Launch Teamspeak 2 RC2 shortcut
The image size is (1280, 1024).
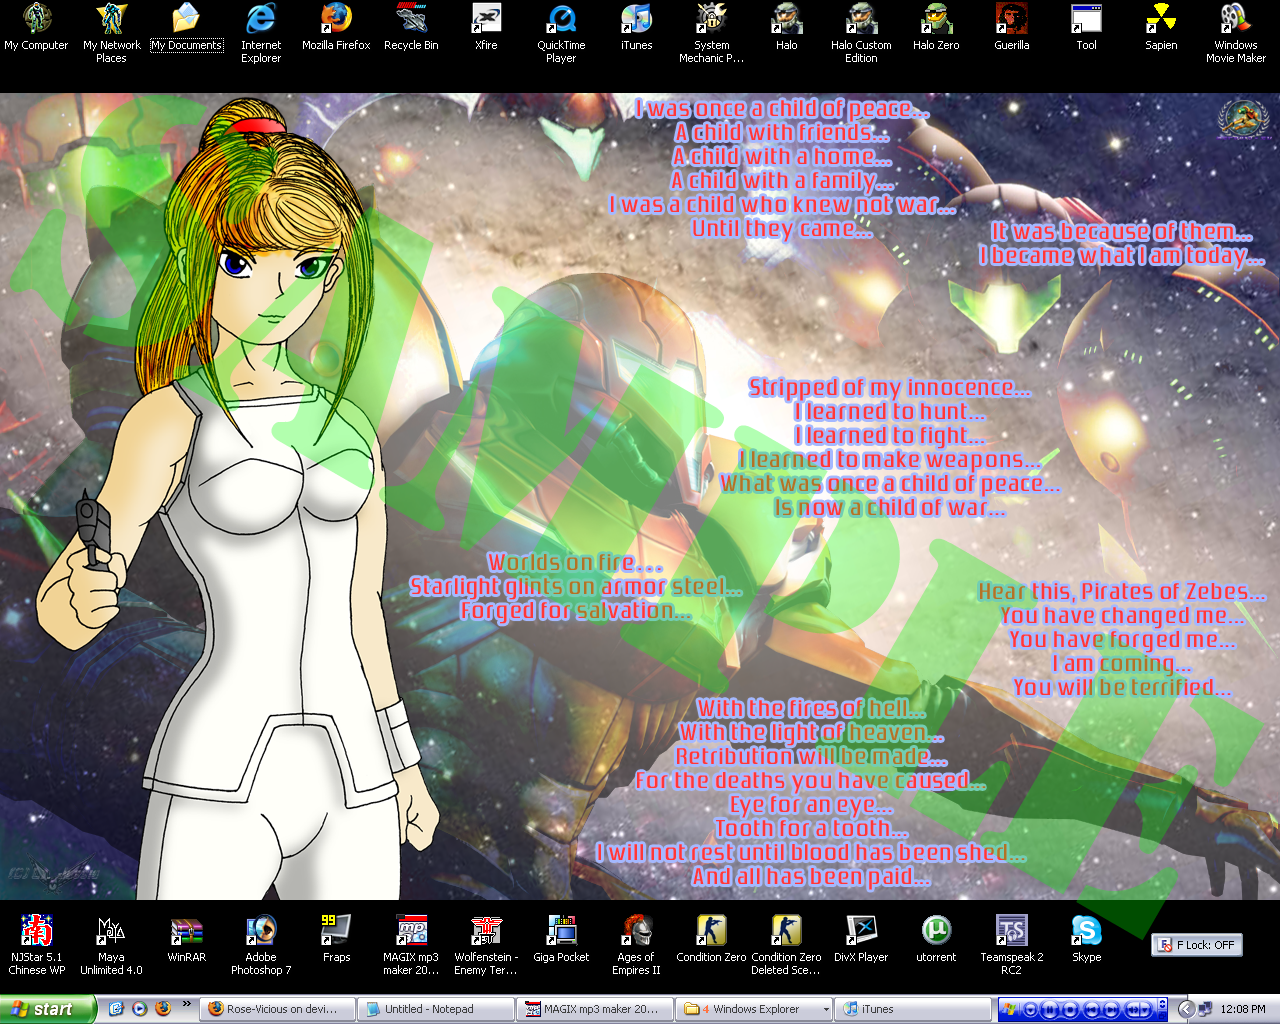(x=1011, y=945)
